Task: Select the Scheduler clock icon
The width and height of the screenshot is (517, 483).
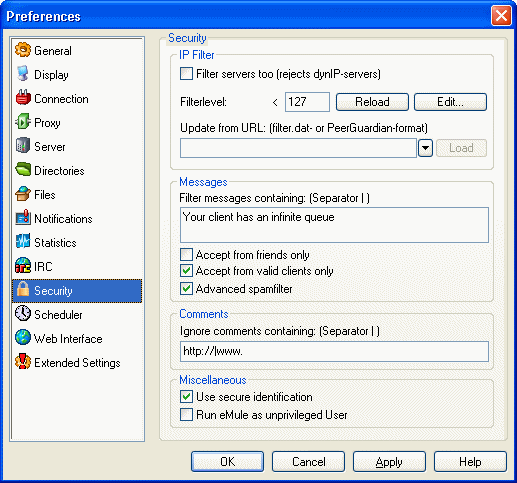Action: click(x=23, y=314)
